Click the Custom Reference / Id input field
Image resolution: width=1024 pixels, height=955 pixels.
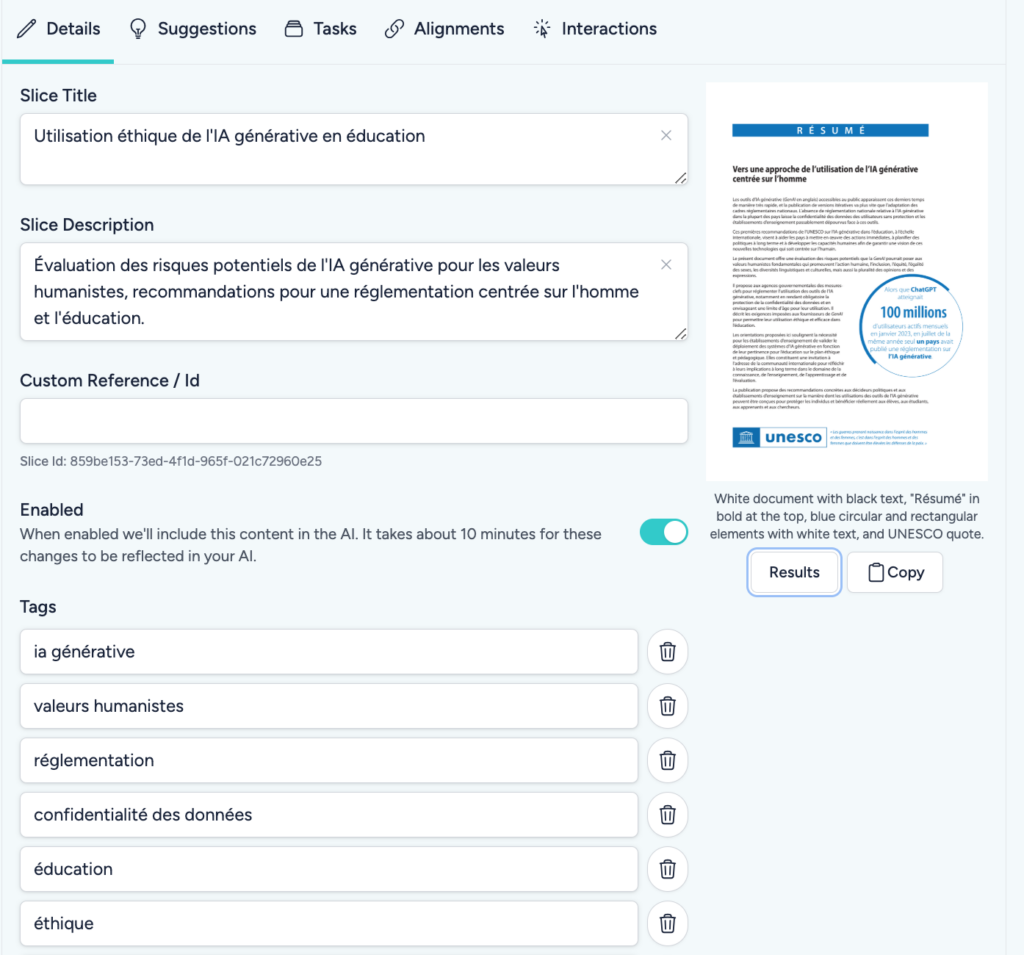click(353, 421)
